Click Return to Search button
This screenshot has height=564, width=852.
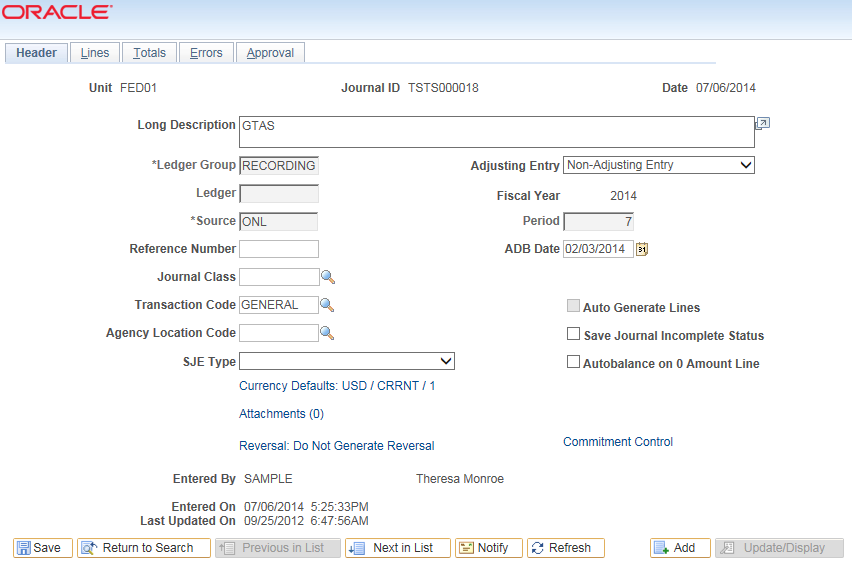click(x=143, y=548)
